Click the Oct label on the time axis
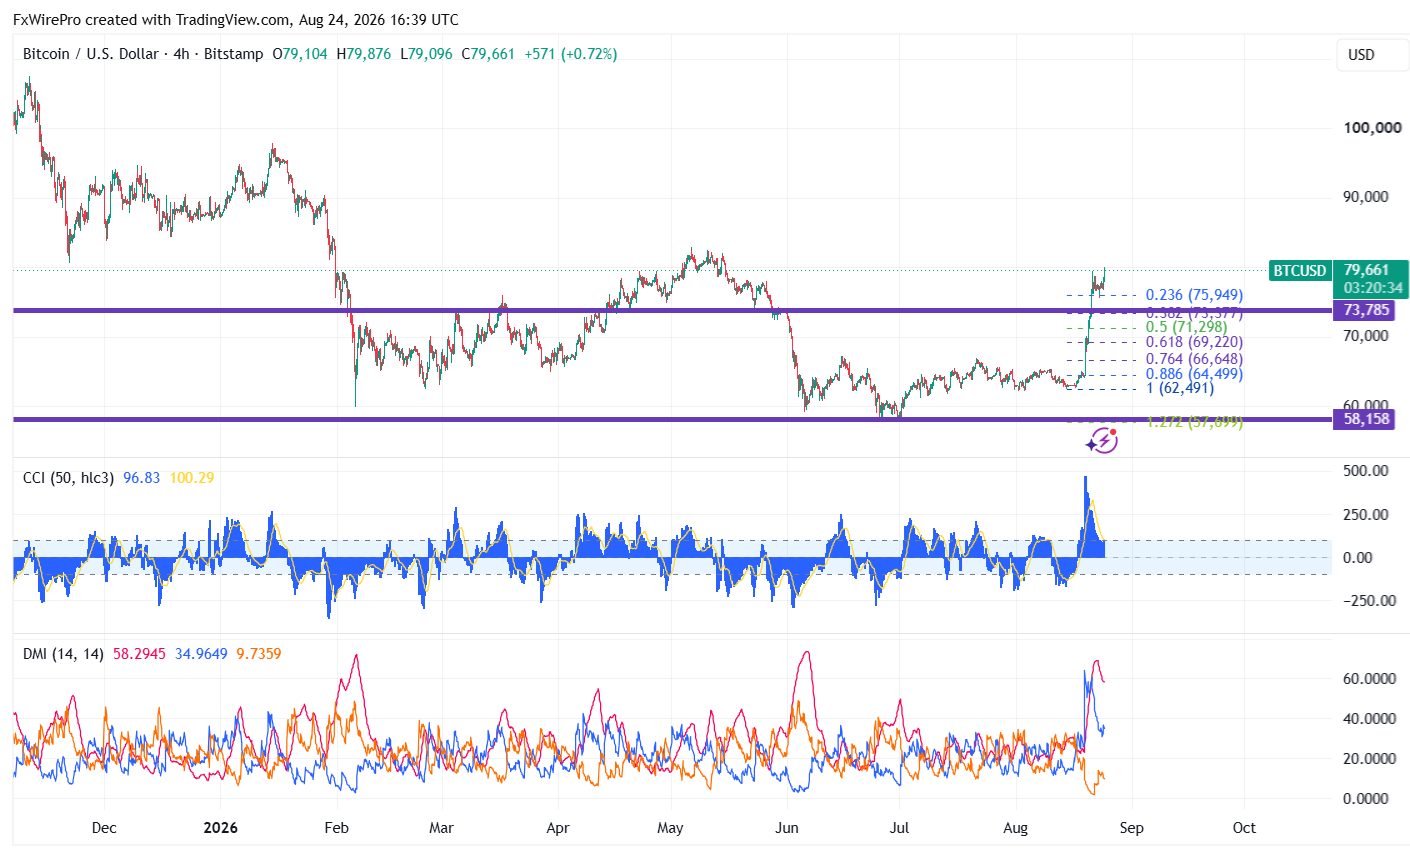This screenshot has width=1410, height=857. coord(1244,828)
